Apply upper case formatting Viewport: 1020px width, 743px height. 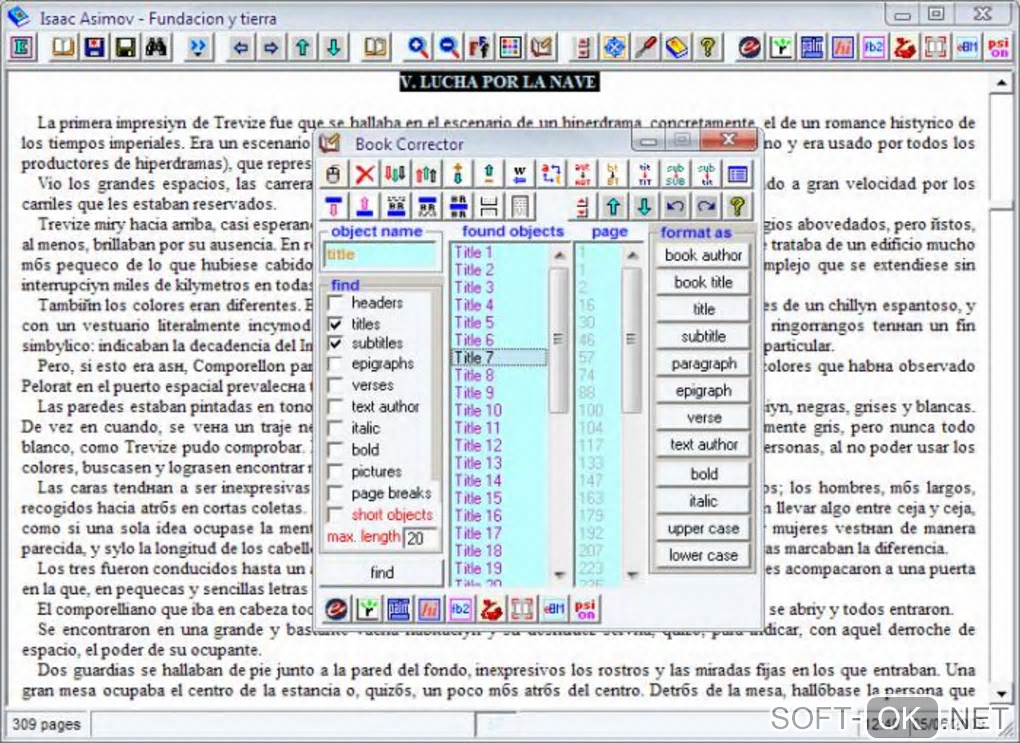click(703, 528)
